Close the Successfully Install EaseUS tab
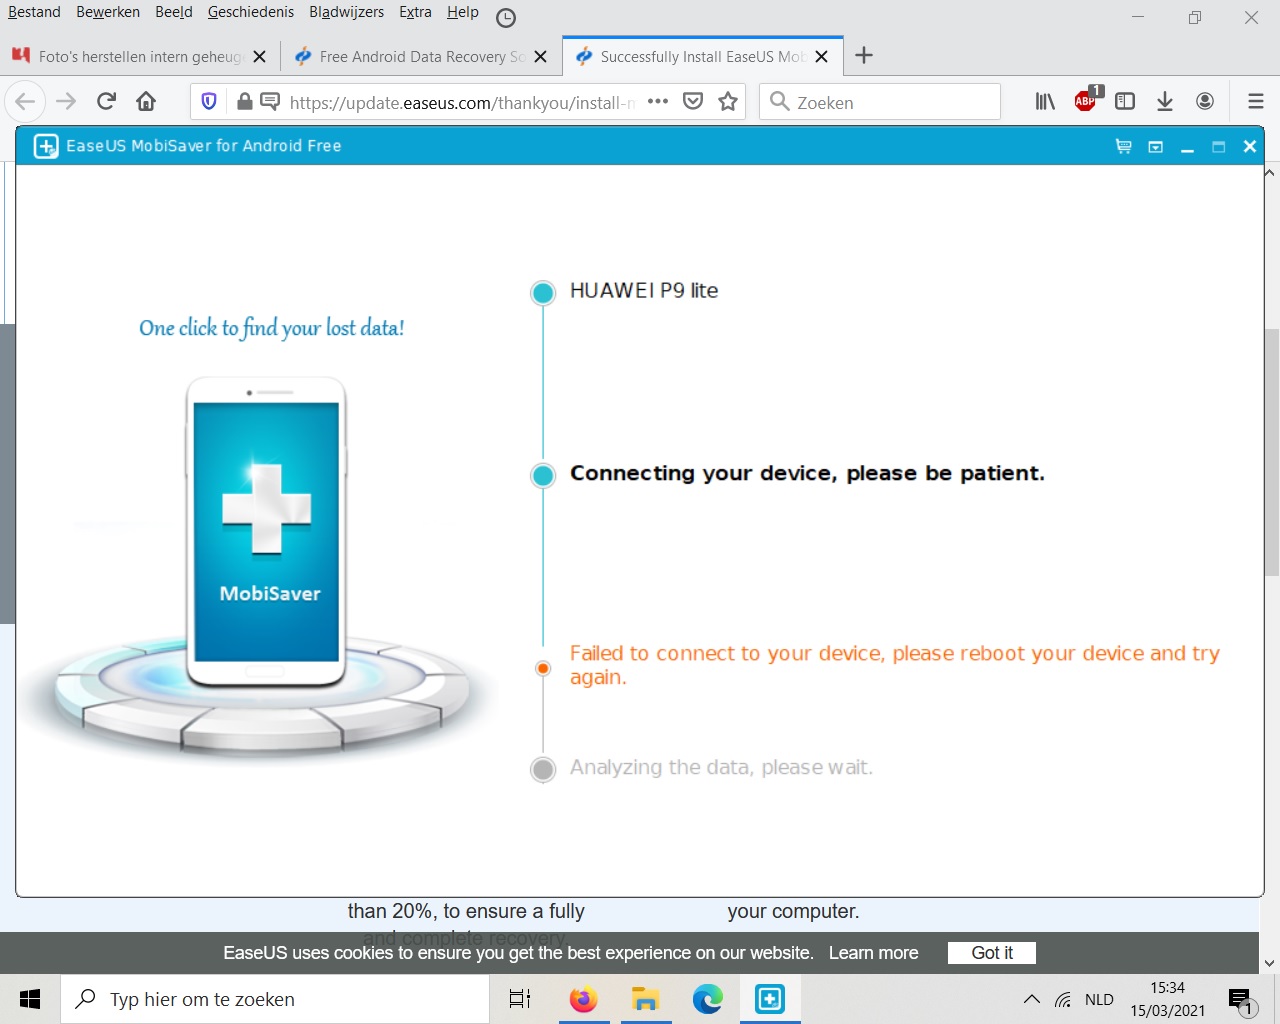 tap(821, 57)
